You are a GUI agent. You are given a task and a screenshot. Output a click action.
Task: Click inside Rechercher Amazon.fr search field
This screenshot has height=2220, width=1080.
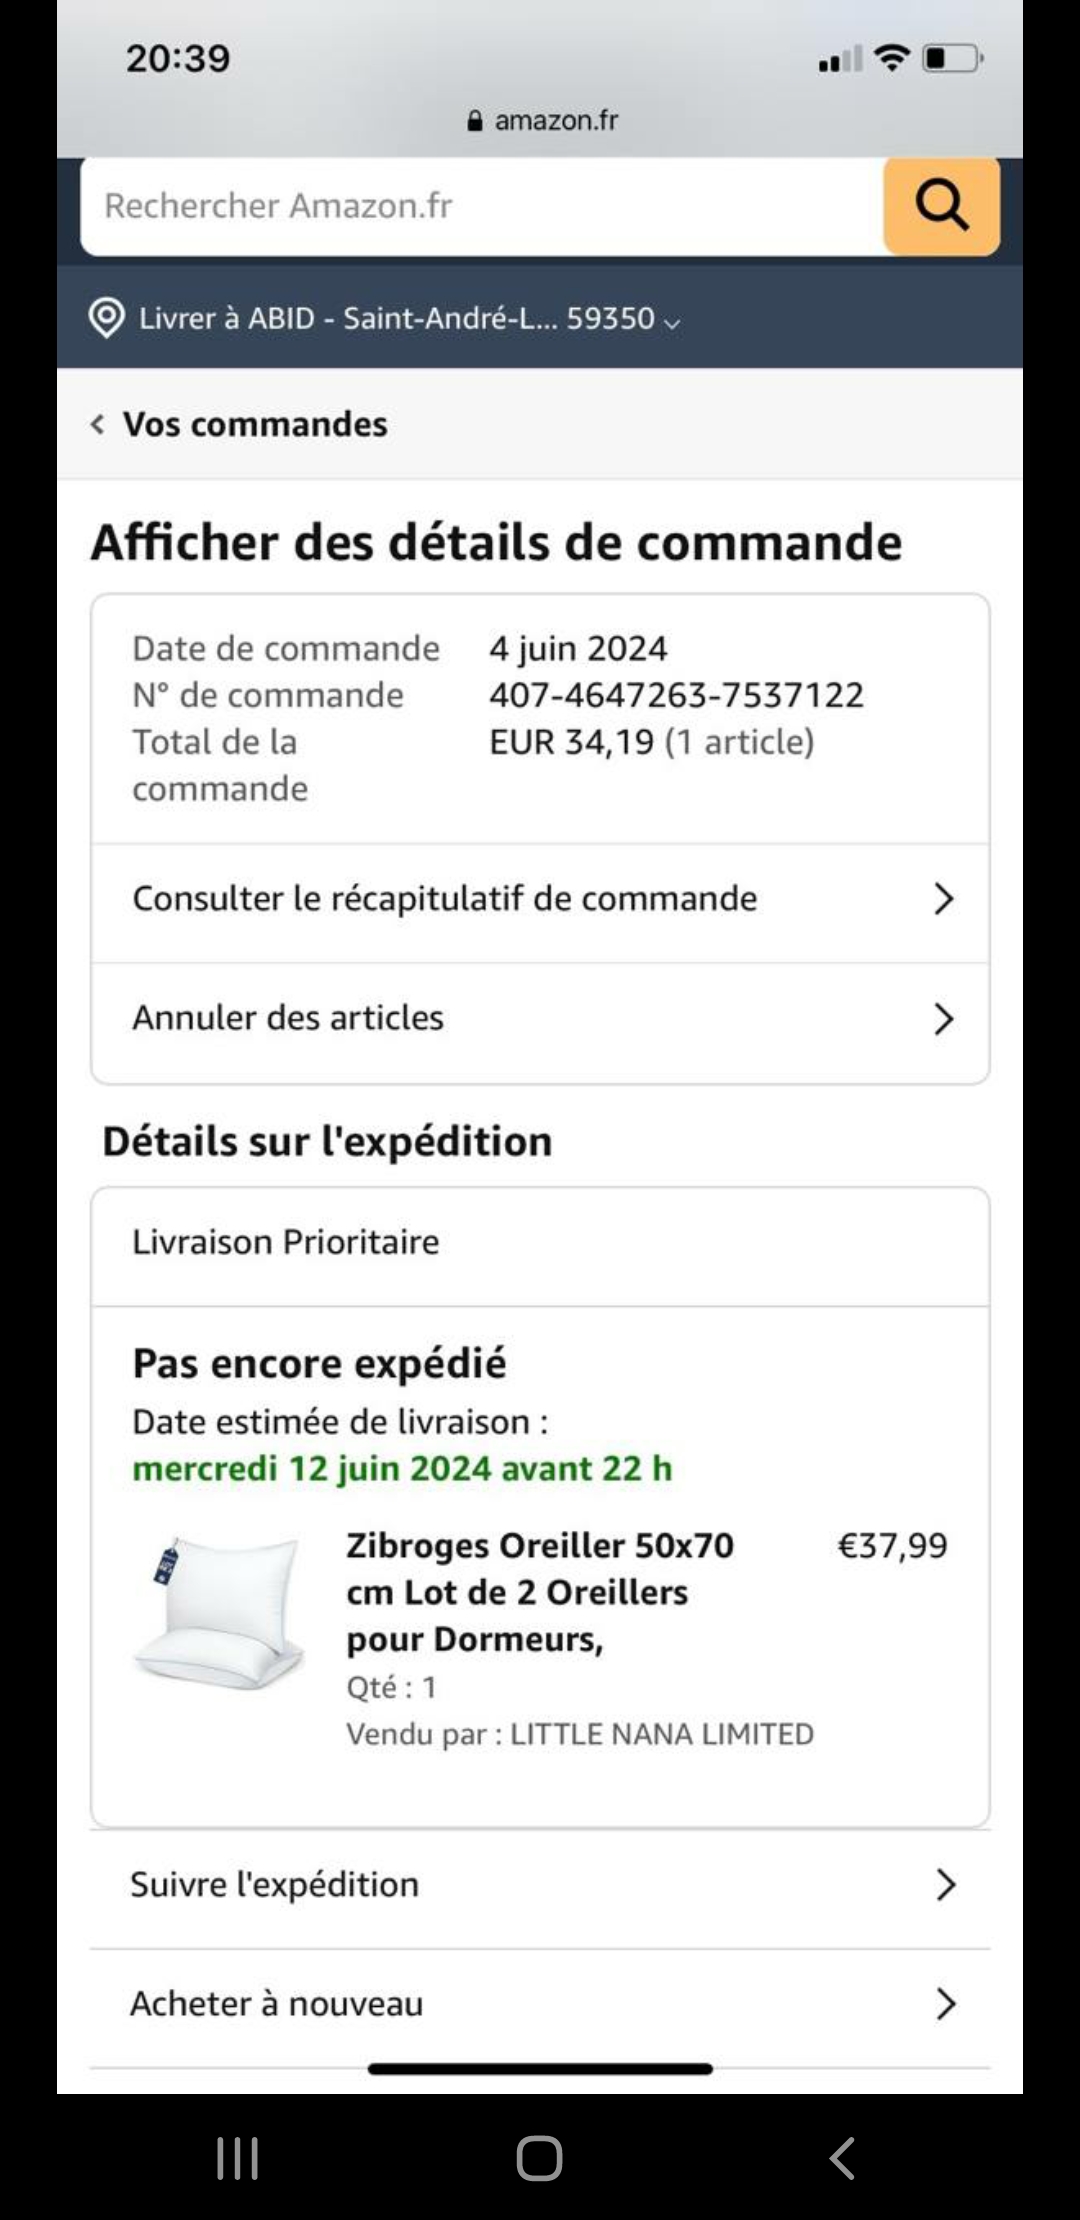click(x=482, y=206)
